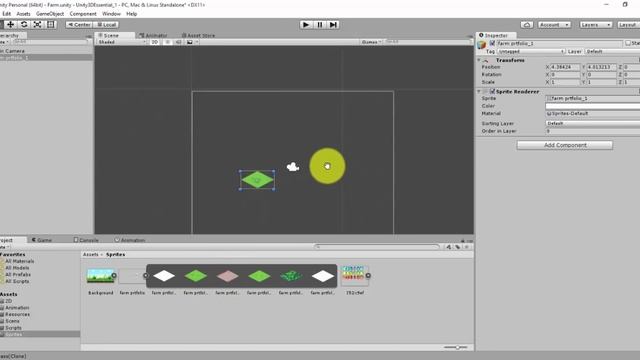Open Cloud services via the cloud icon

pyautogui.click(x=527, y=25)
